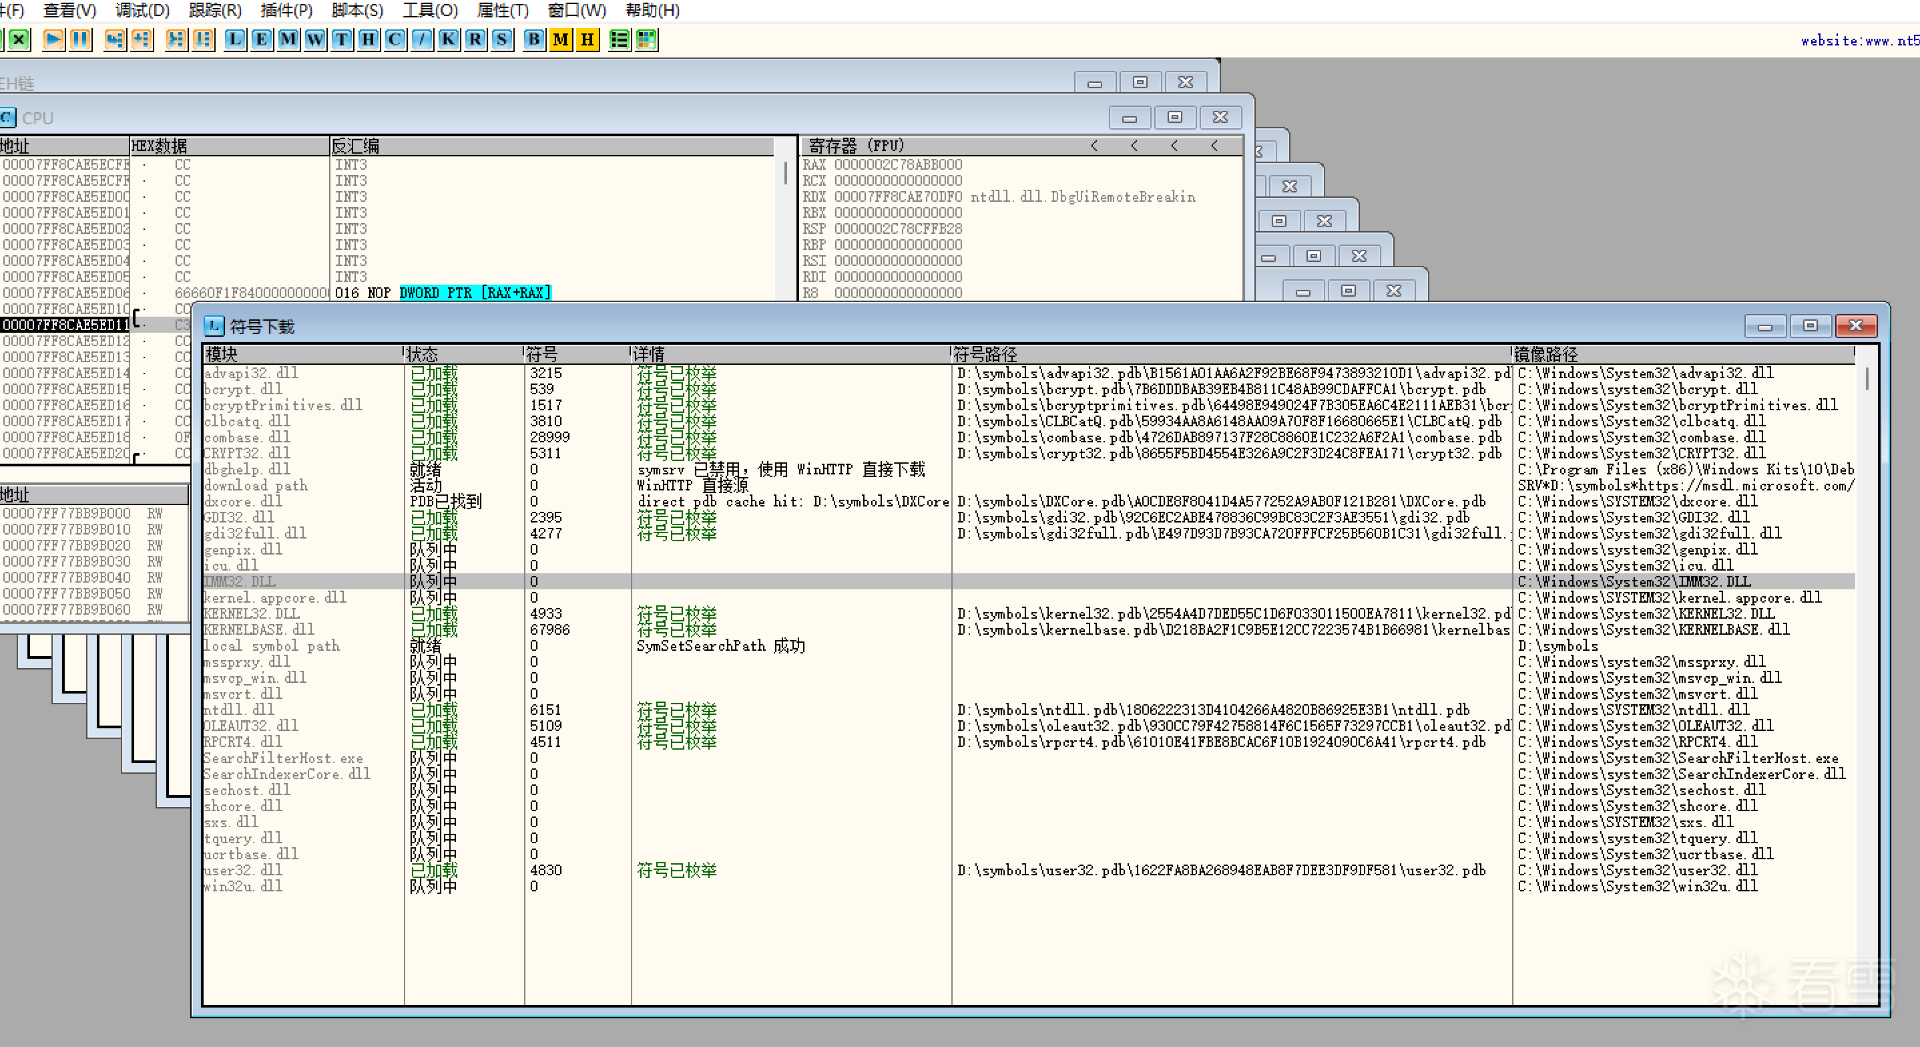Click the Step Into toolbar icon
Viewport: 1920px width, 1047px height.
click(115, 39)
